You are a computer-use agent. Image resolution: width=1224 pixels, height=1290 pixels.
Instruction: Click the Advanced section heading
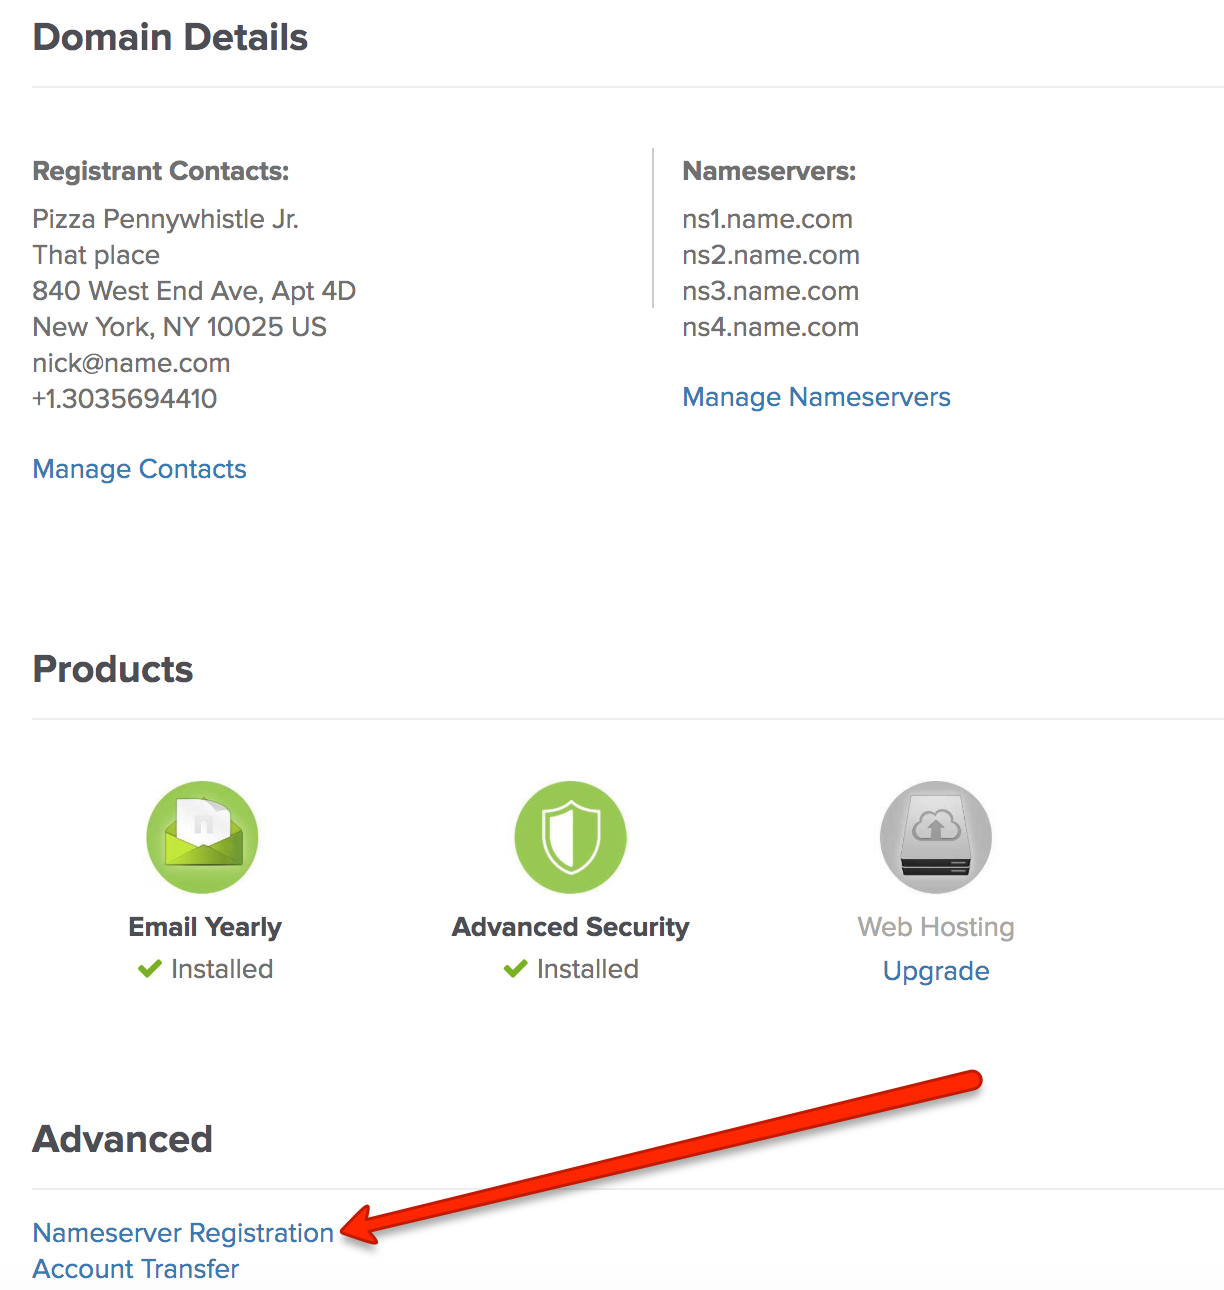click(x=122, y=1138)
